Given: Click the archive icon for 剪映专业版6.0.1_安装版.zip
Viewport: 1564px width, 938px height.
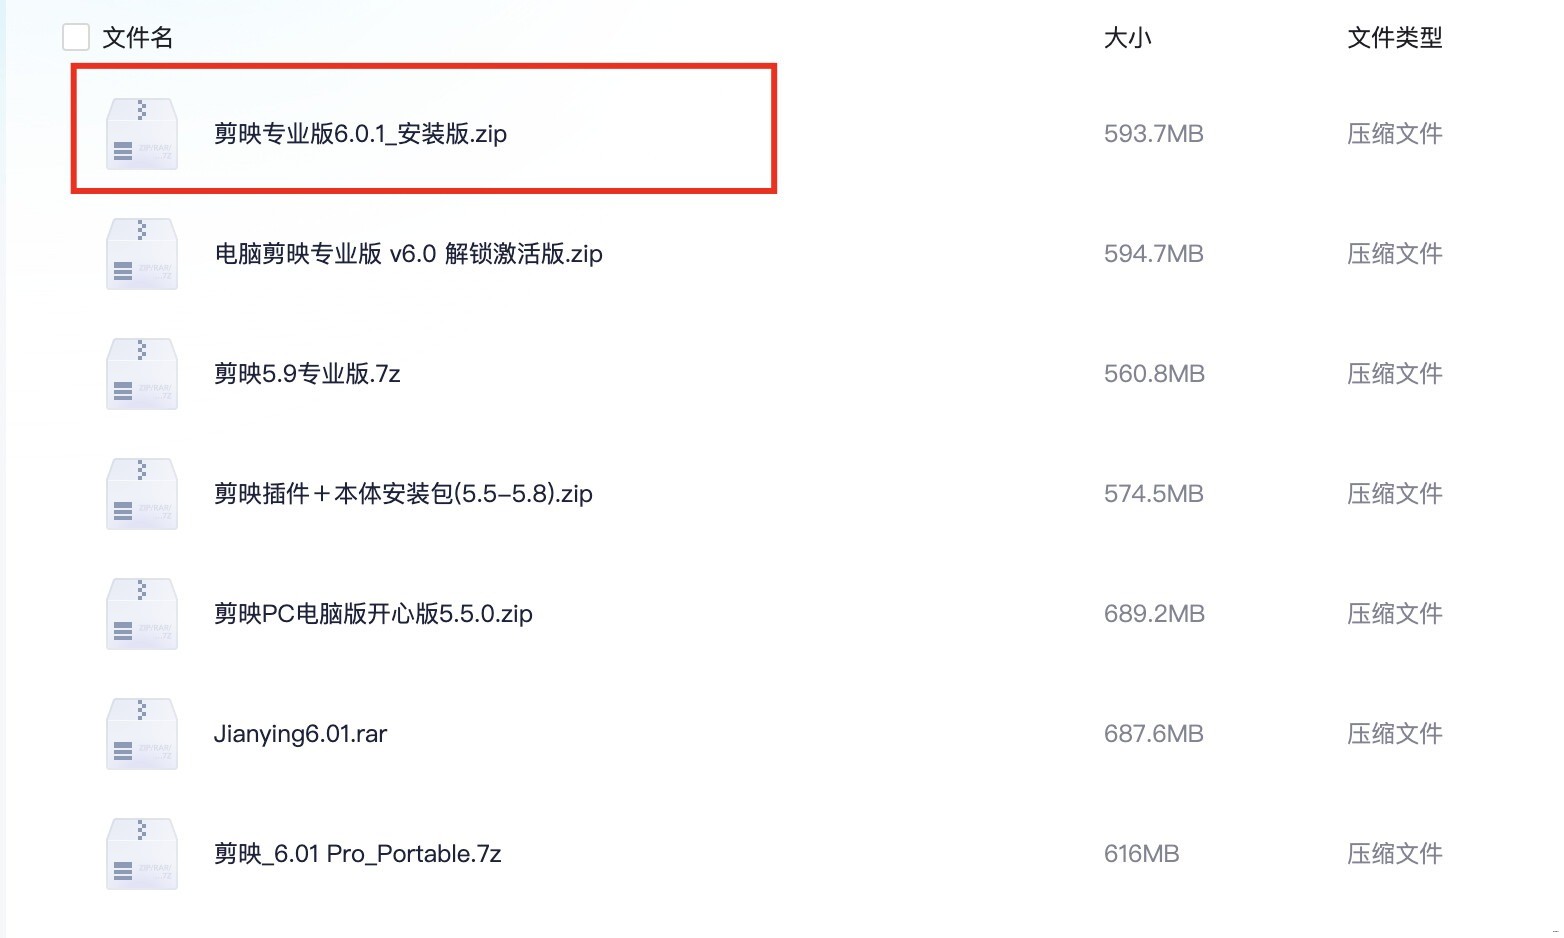Looking at the screenshot, I should (x=142, y=134).
